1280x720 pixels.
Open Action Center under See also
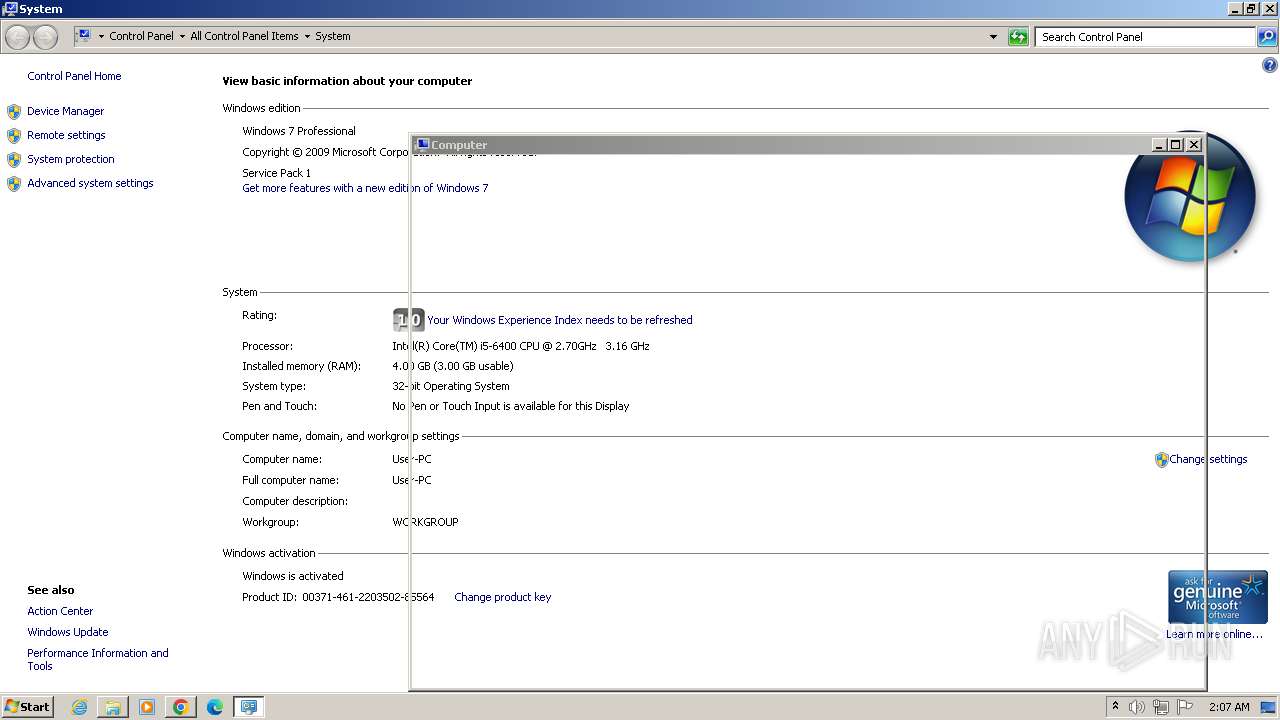(60, 611)
